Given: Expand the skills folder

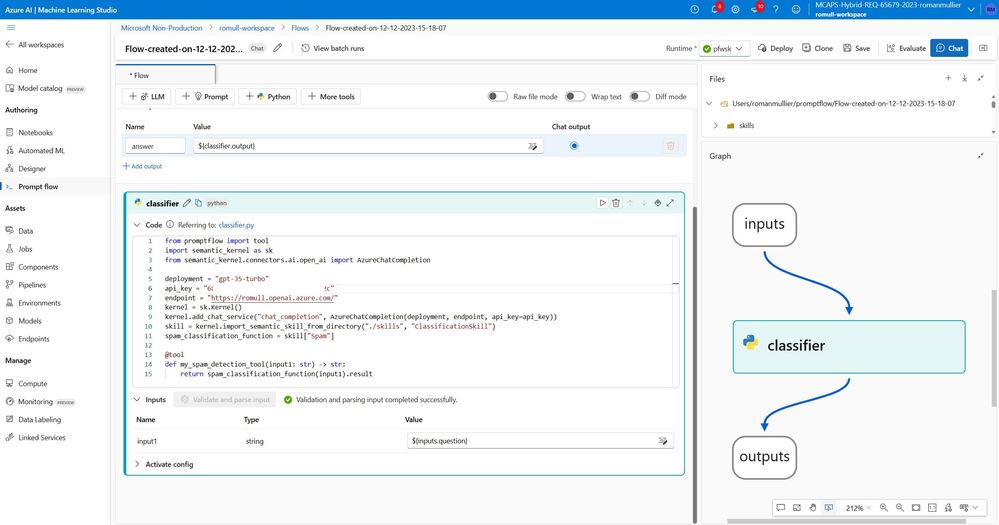Looking at the screenshot, I should (715, 126).
